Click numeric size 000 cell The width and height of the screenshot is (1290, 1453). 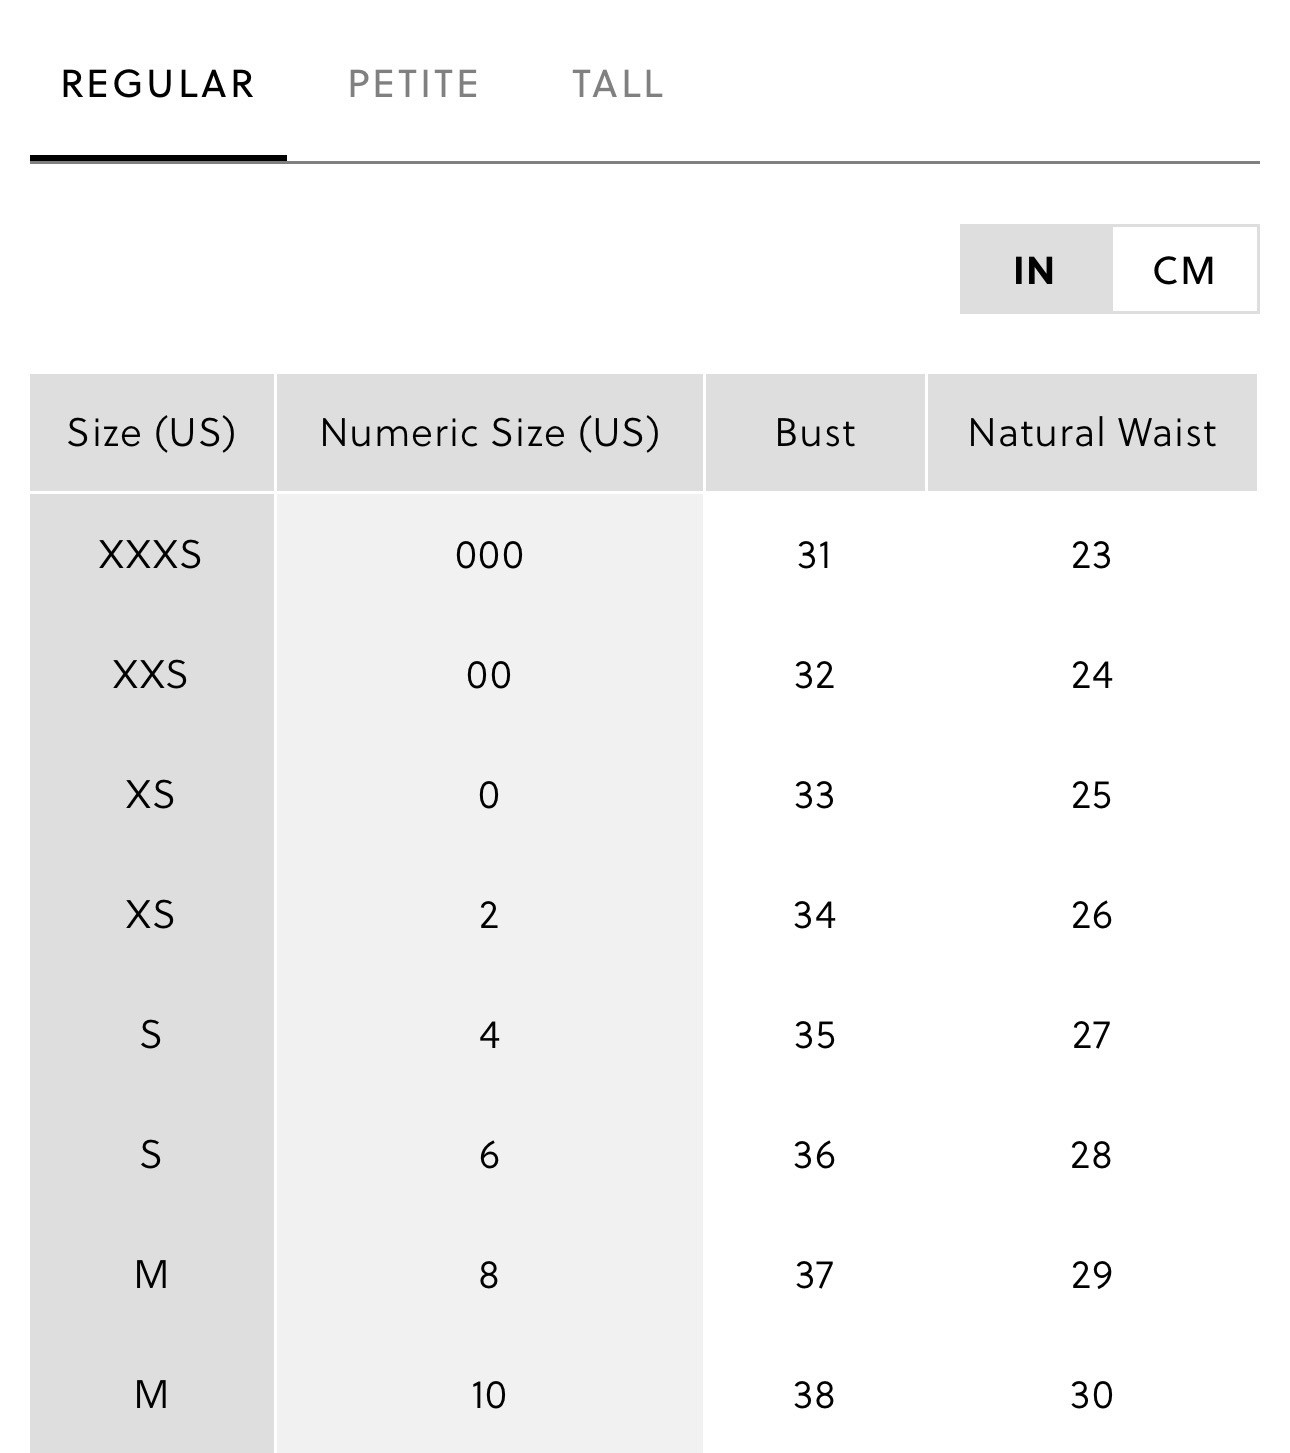(x=490, y=555)
